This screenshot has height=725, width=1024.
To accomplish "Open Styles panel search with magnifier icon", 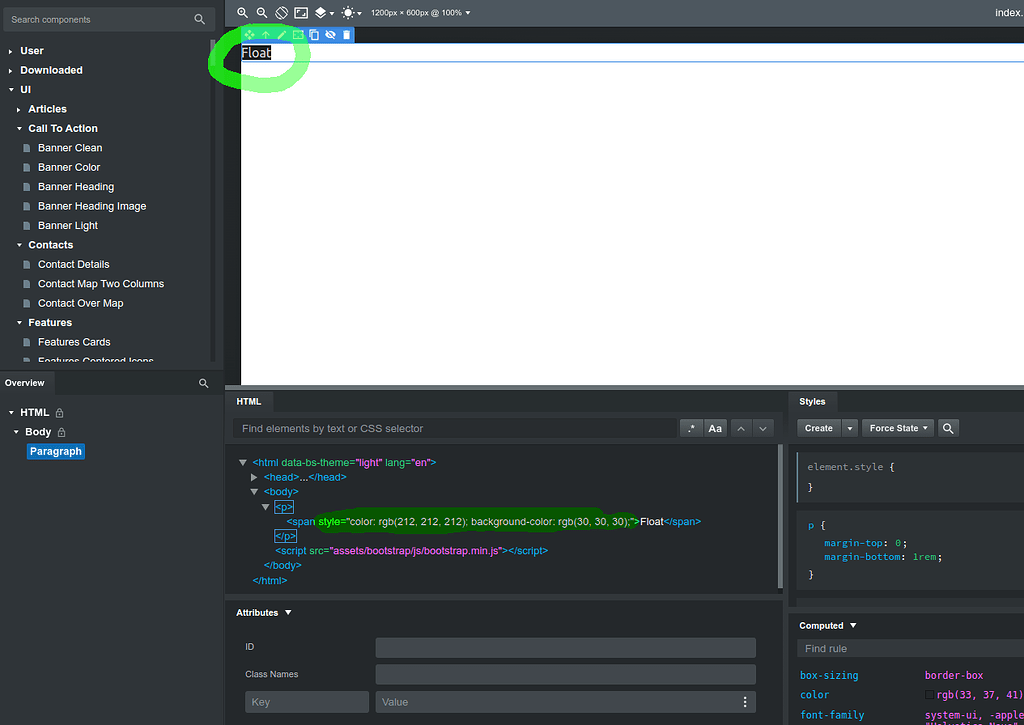I will point(948,427).
